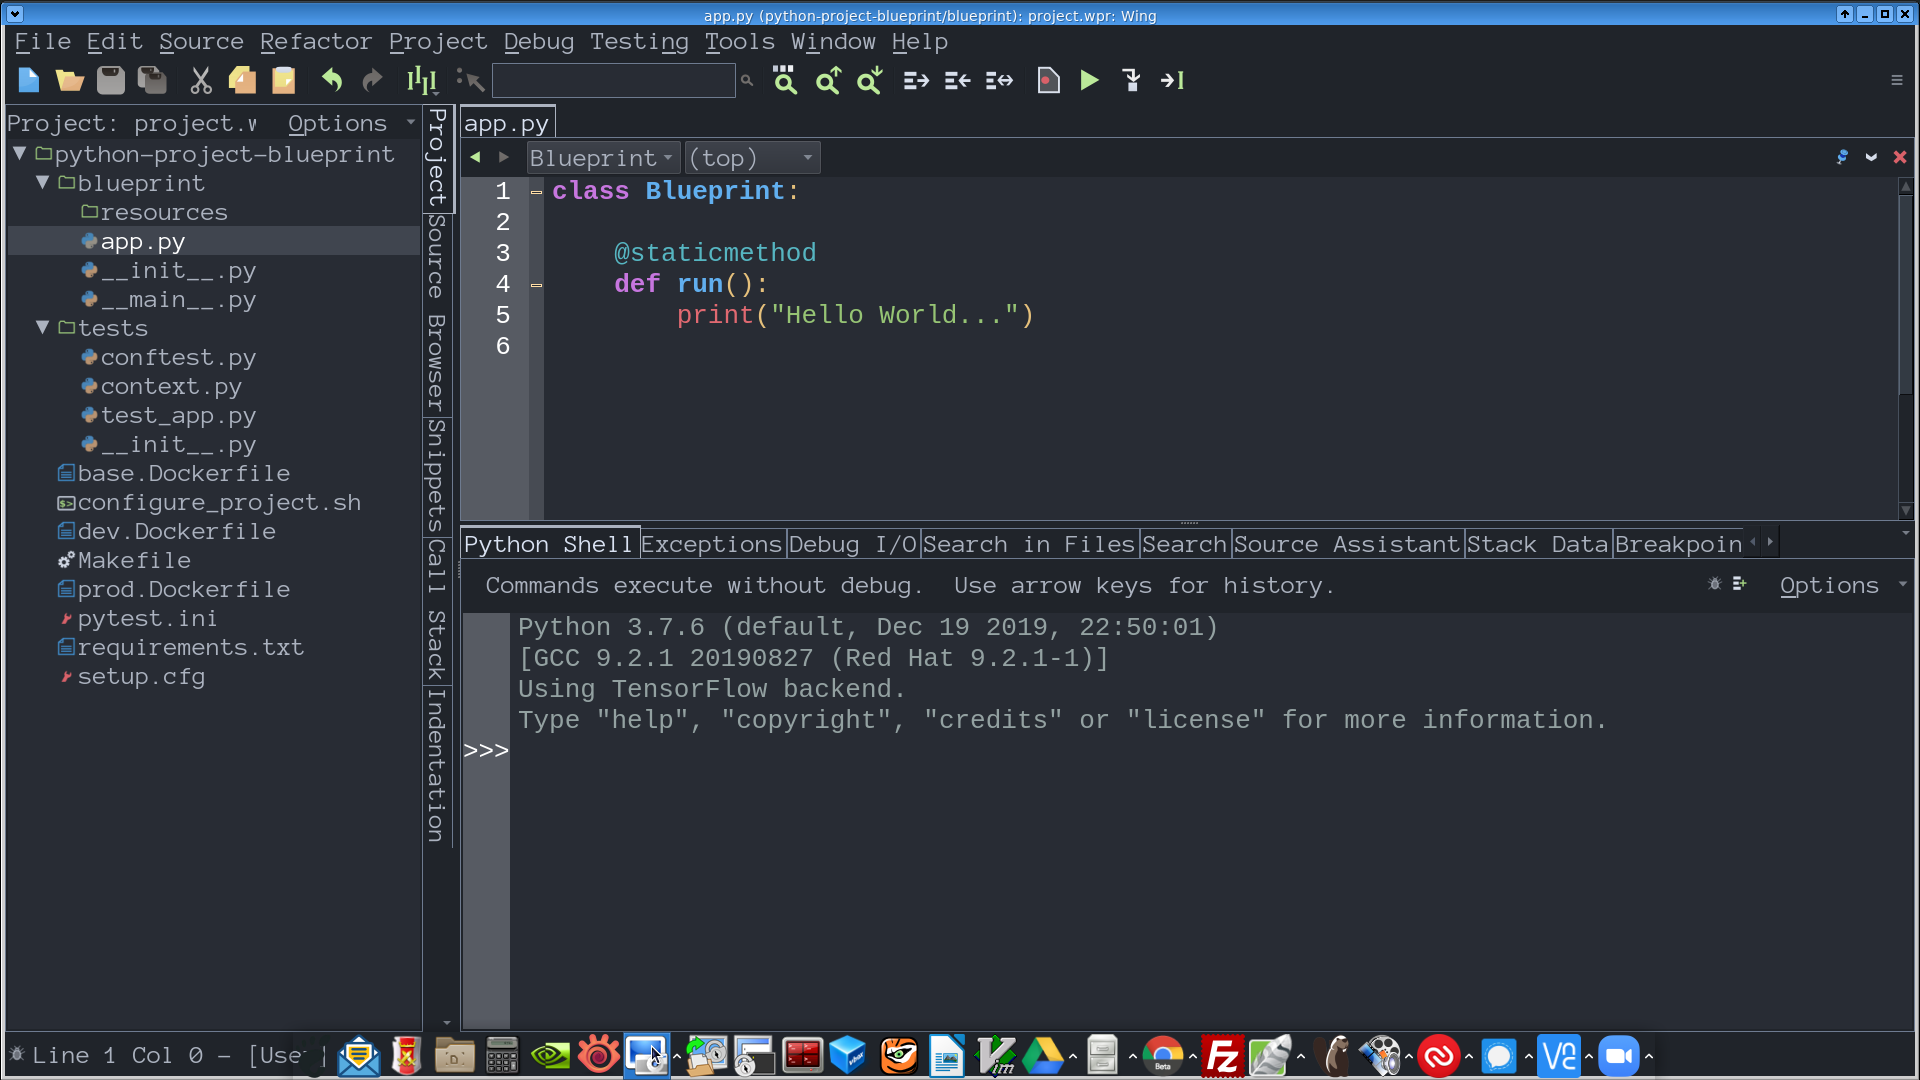1920x1080 pixels.
Task: Launch FileZilla from the taskbar
Action: pyautogui.click(x=1222, y=1056)
